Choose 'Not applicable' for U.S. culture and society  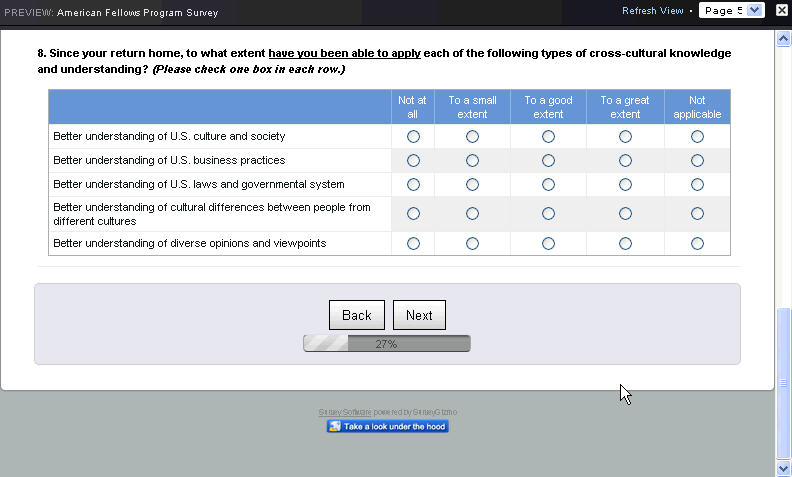tap(697, 136)
